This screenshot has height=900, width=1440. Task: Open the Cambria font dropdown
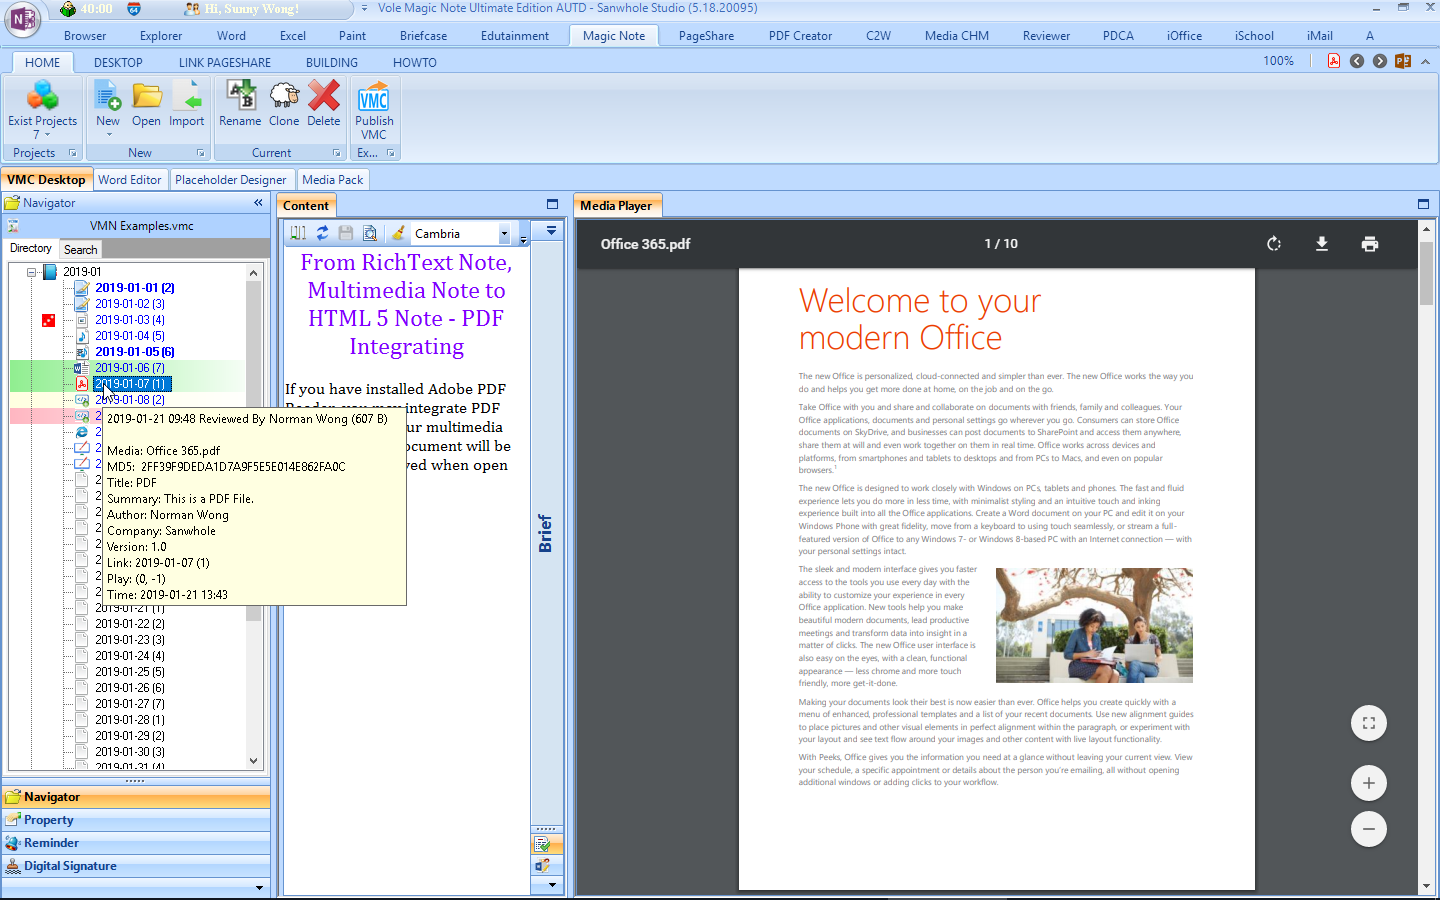click(x=504, y=234)
